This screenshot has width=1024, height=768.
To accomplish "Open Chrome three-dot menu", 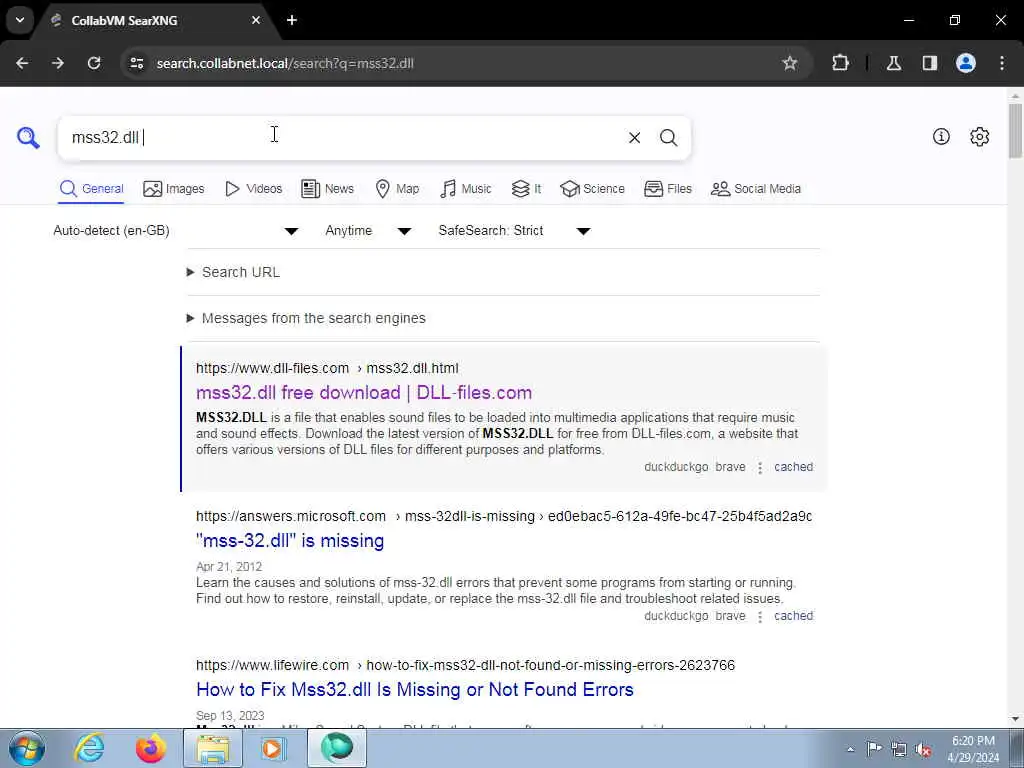I will (1002, 63).
